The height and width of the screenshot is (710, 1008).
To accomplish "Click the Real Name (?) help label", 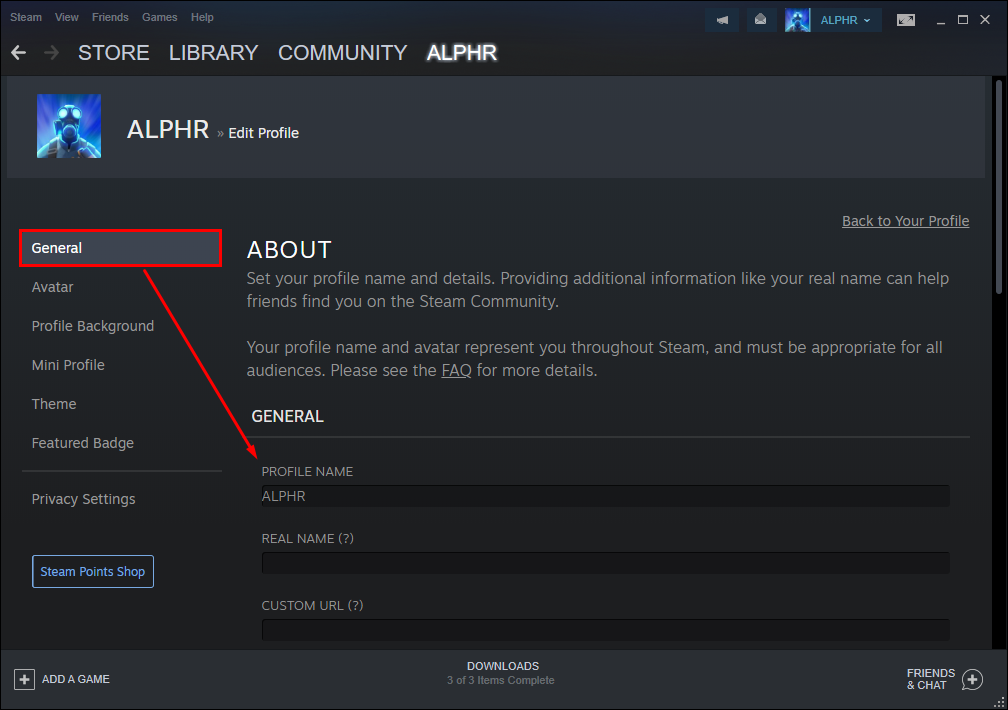I will point(307,538).
